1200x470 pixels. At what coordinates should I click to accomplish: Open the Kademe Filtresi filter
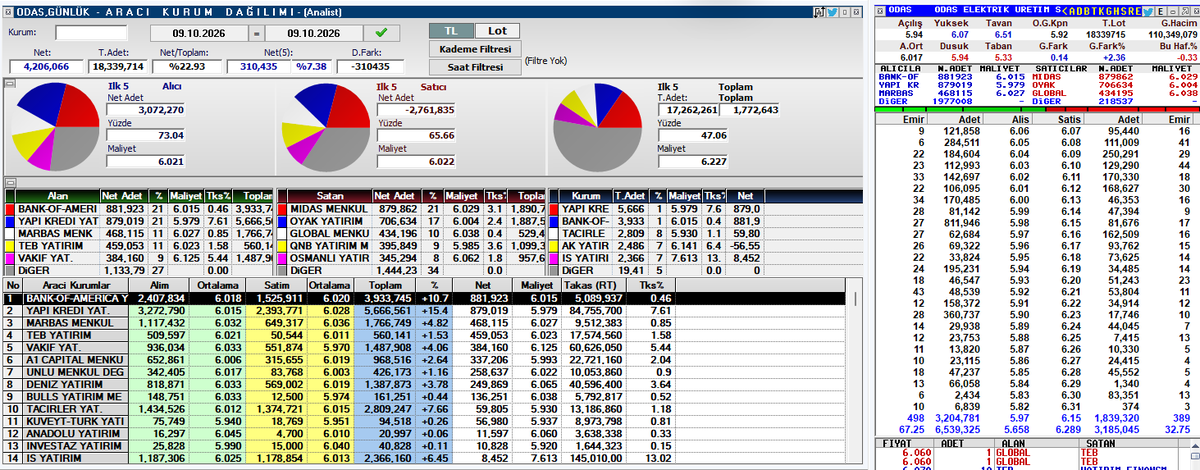pyautogui.click(x=475, y=49)
